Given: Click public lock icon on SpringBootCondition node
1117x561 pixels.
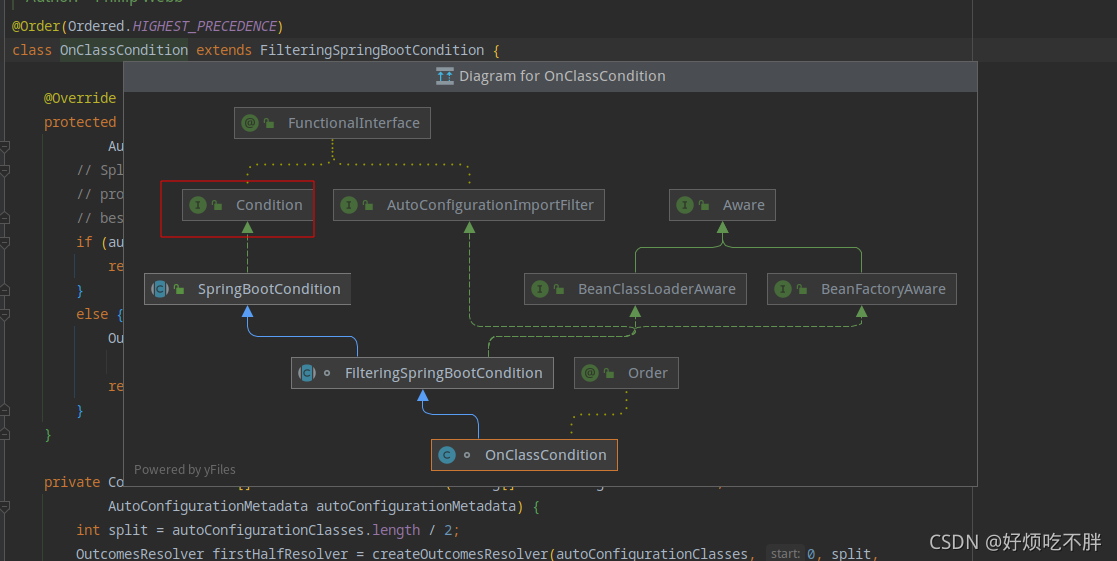Looking at the screenshot, I should point(180,289).
